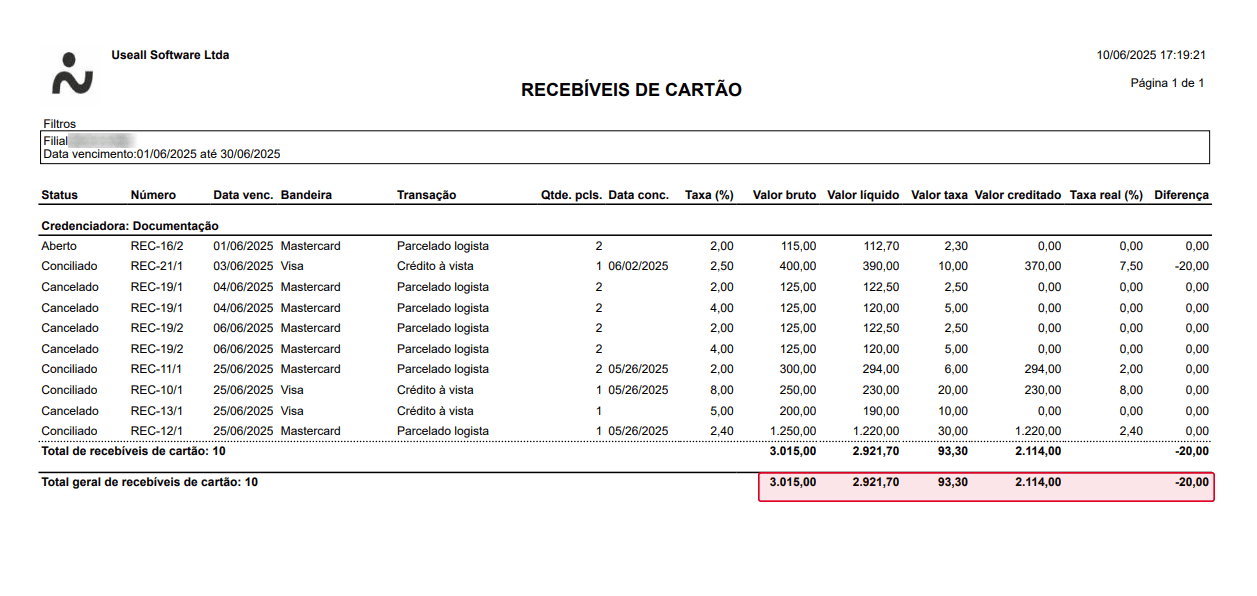Select receivable number REC-16/2
The width and height of the screenshot is (1257, 596).
click(157, 246)
